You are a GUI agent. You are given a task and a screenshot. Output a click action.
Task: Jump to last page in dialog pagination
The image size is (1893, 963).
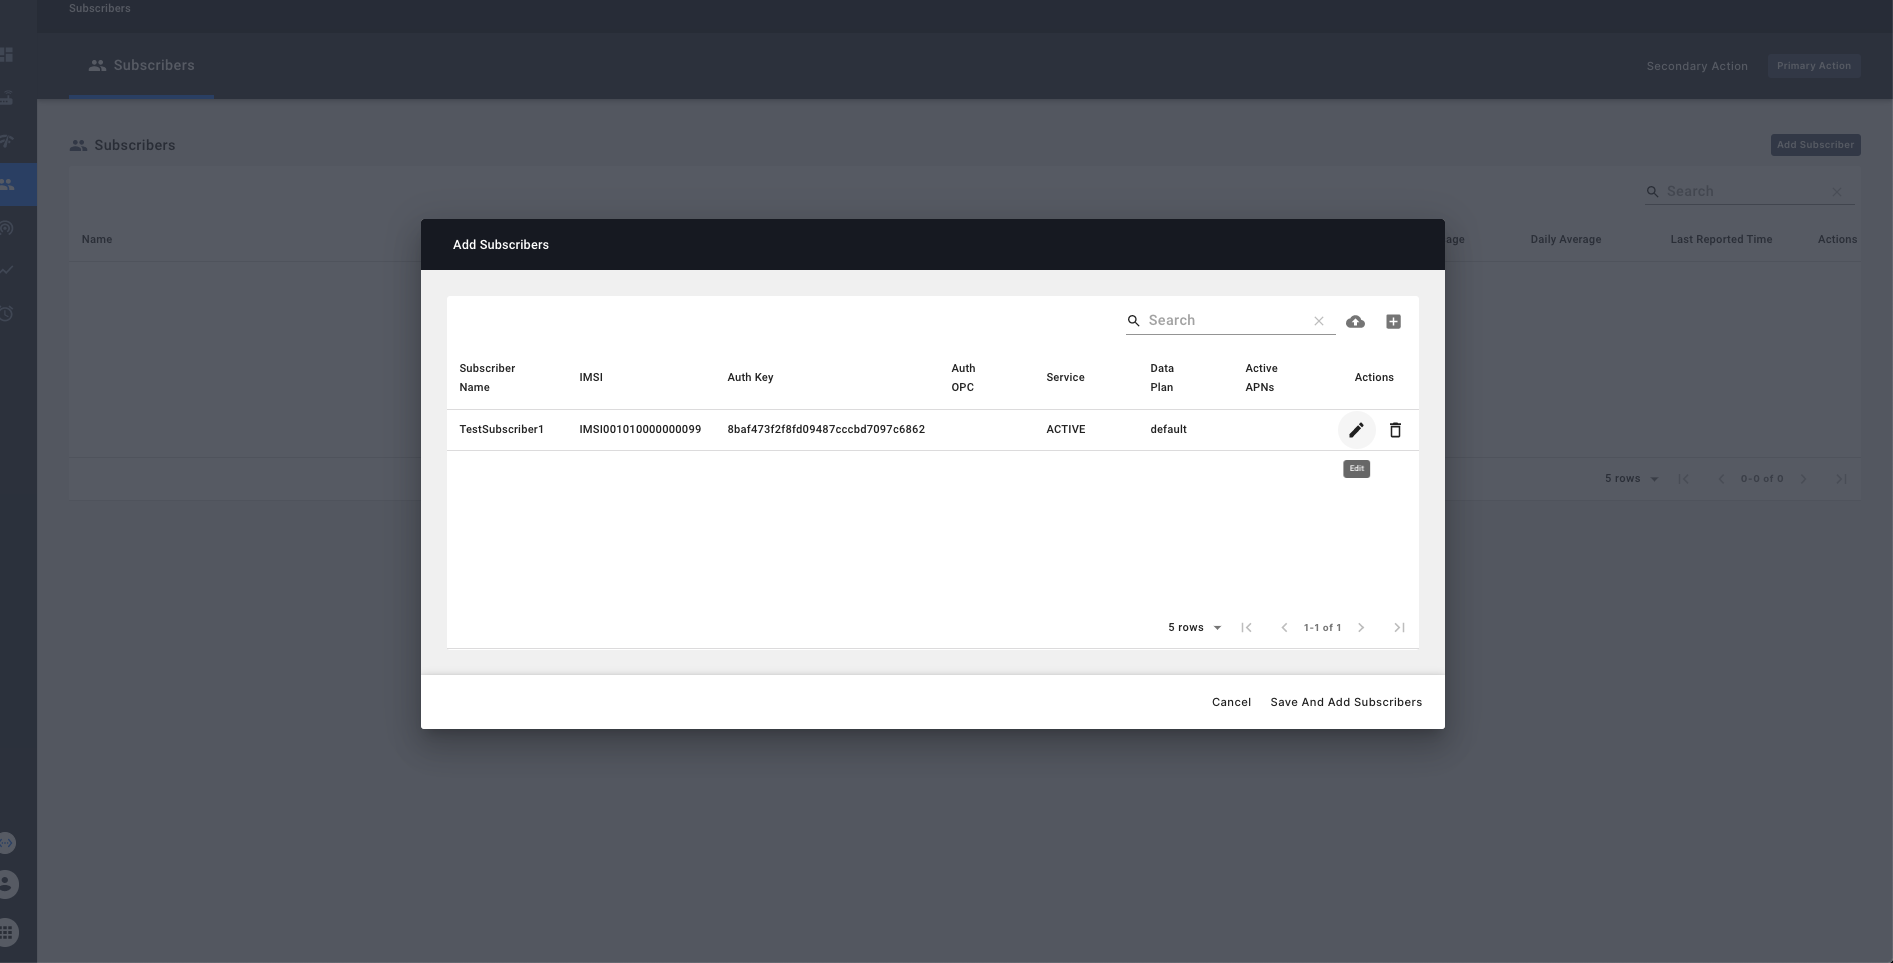coord(1399,628)
